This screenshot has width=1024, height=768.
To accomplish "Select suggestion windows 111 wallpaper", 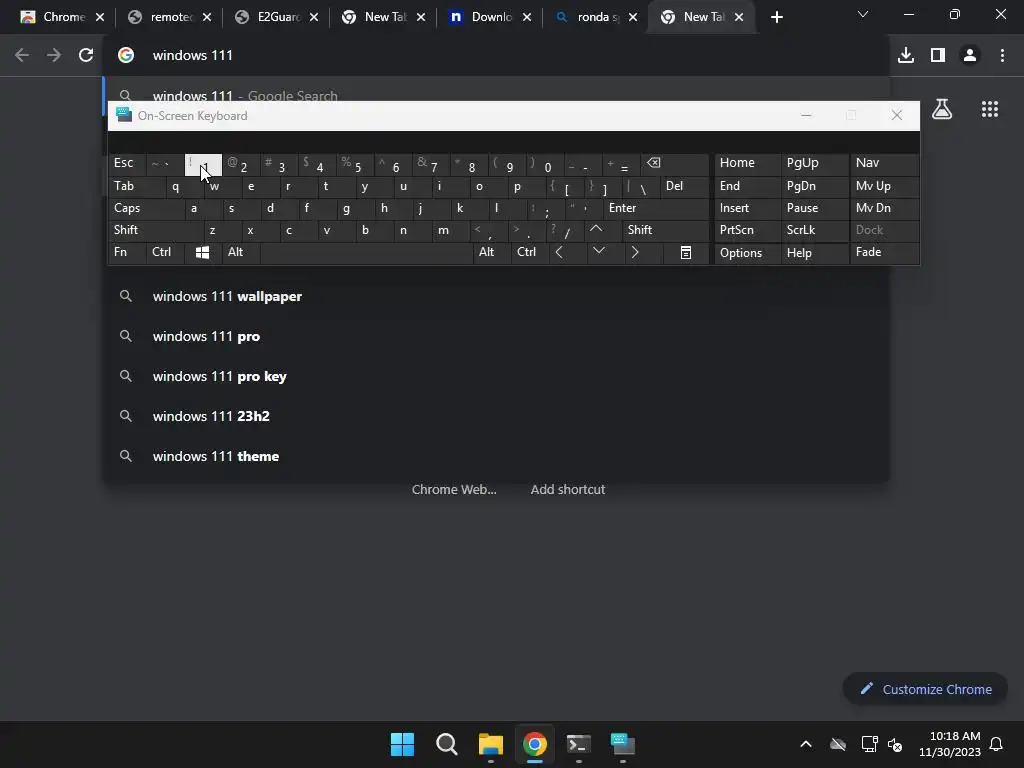I will 496,296.
